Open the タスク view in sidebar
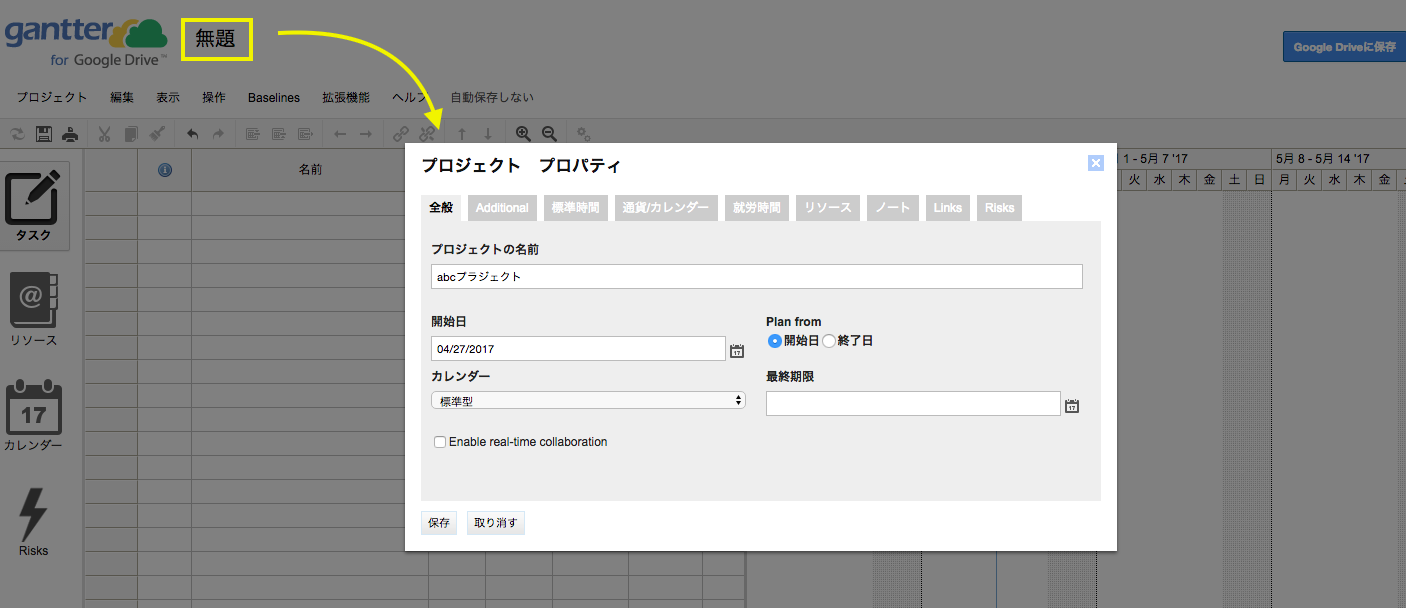This screenshot has height=608, width=1406. (x=34, y=207)
